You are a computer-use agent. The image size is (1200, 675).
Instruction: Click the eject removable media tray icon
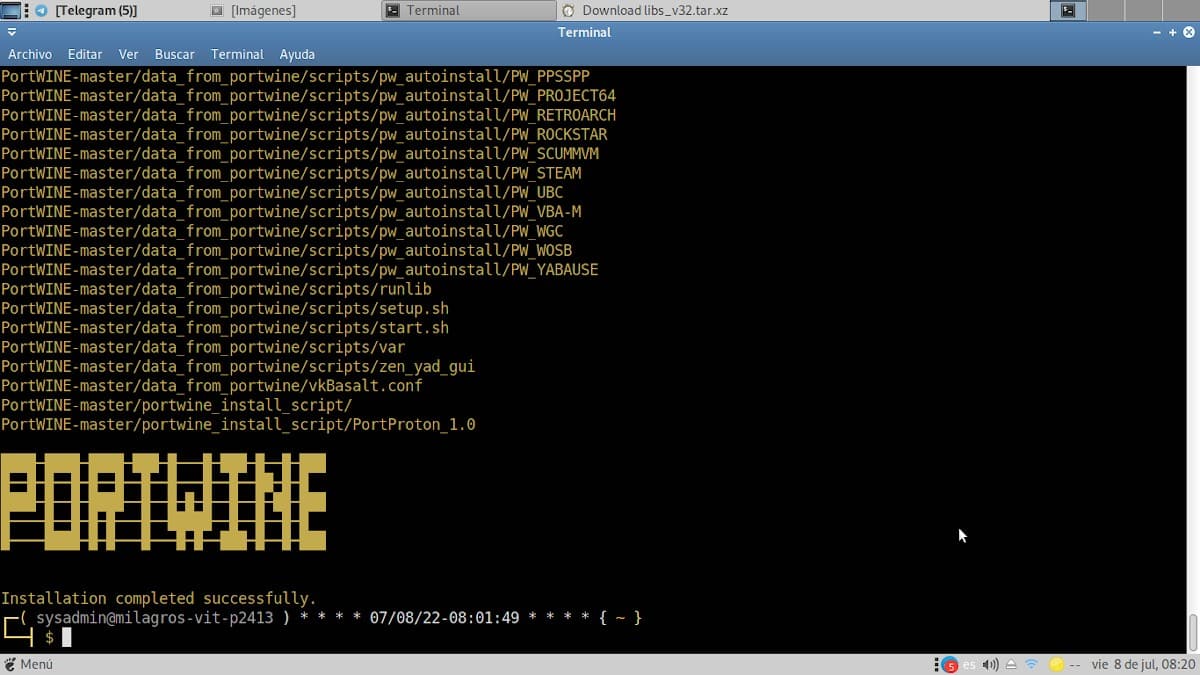pos(1011,665)
